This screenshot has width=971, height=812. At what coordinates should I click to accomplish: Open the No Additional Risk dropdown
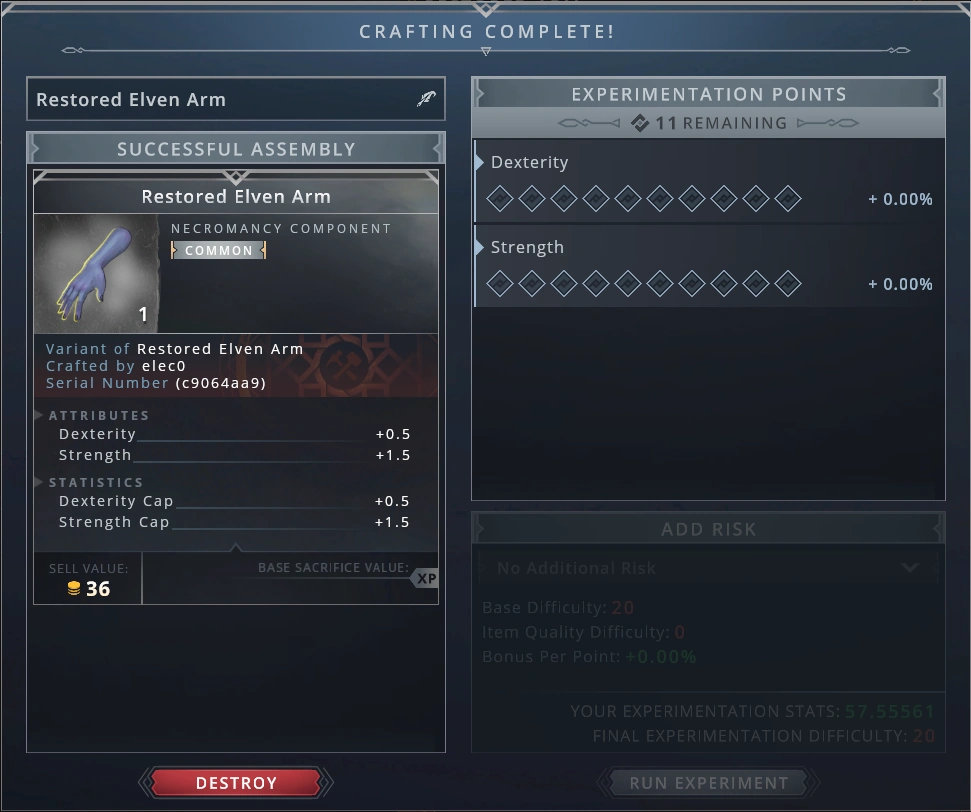point(708,567)
